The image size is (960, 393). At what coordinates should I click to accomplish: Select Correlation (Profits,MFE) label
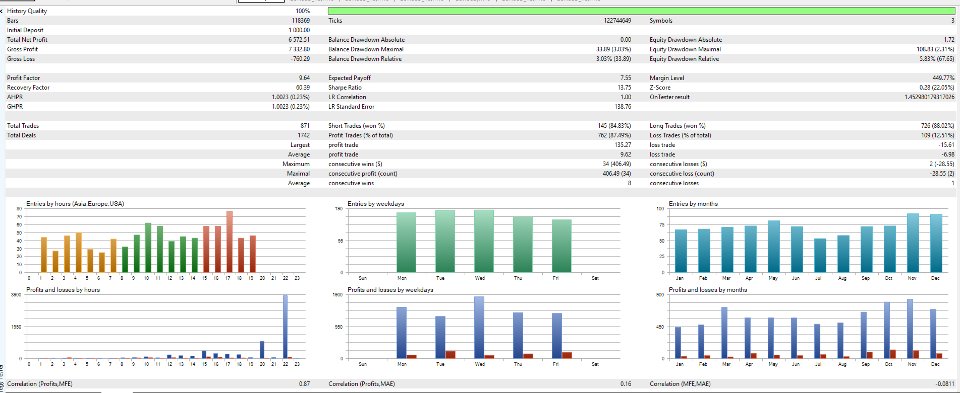[x=40, y=384]
